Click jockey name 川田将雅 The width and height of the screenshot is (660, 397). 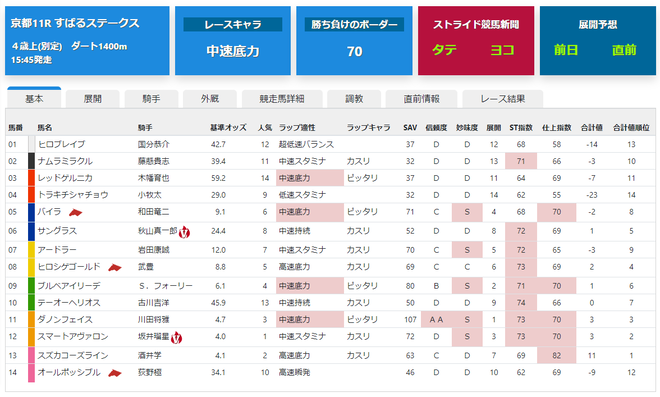[154, 320]
